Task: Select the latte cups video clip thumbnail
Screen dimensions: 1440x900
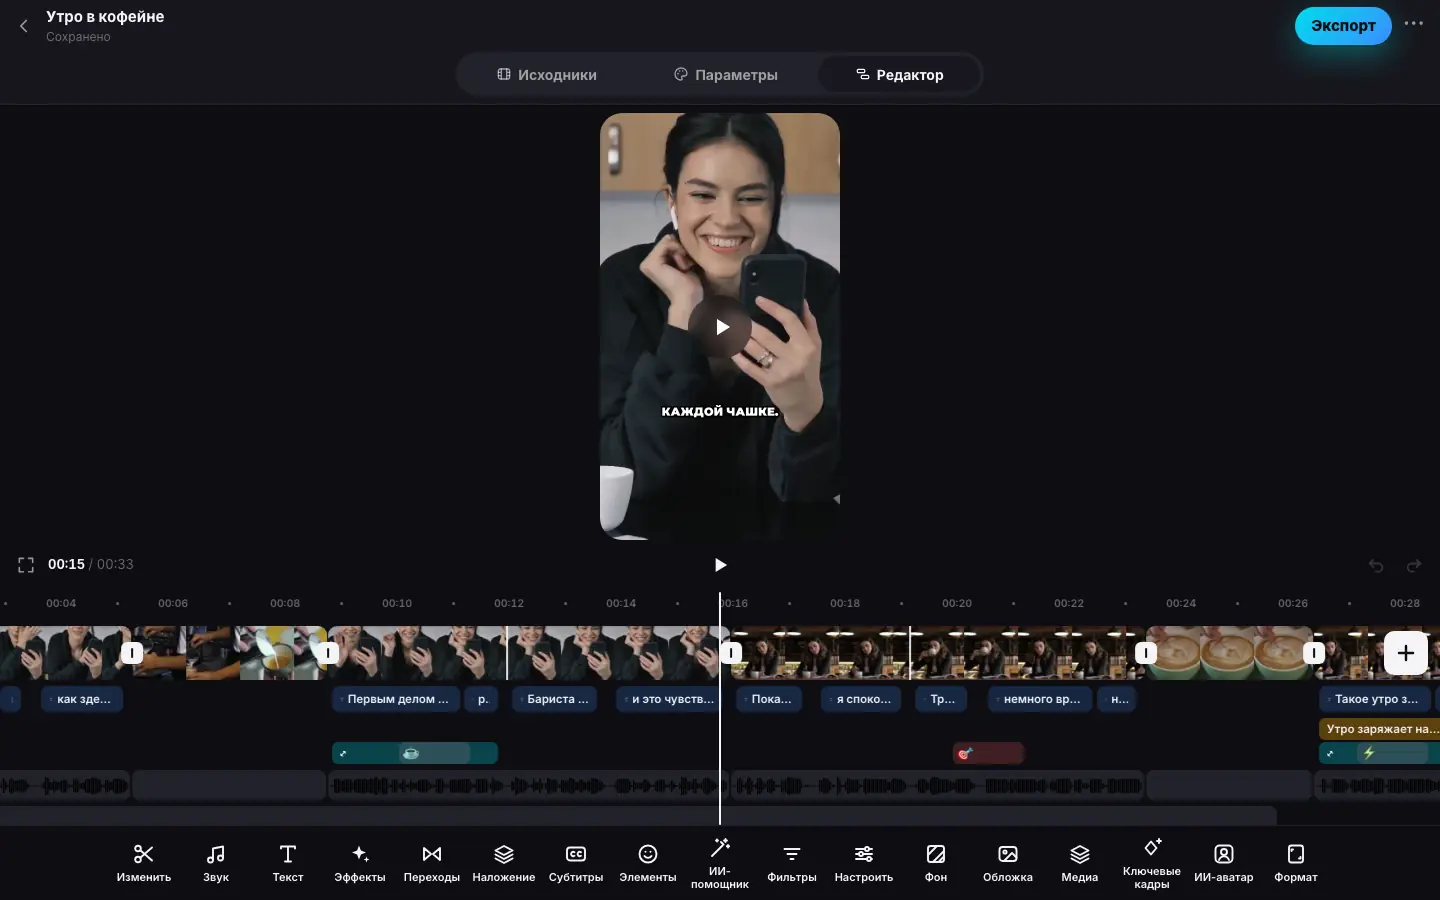Action: (1229, 653)
